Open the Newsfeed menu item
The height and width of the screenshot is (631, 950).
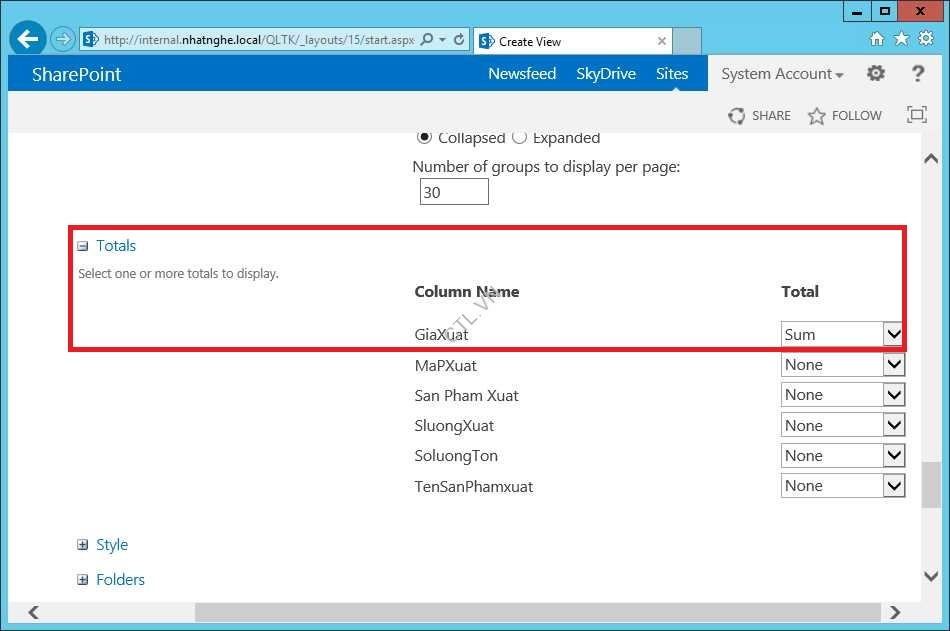pos(521,73)
